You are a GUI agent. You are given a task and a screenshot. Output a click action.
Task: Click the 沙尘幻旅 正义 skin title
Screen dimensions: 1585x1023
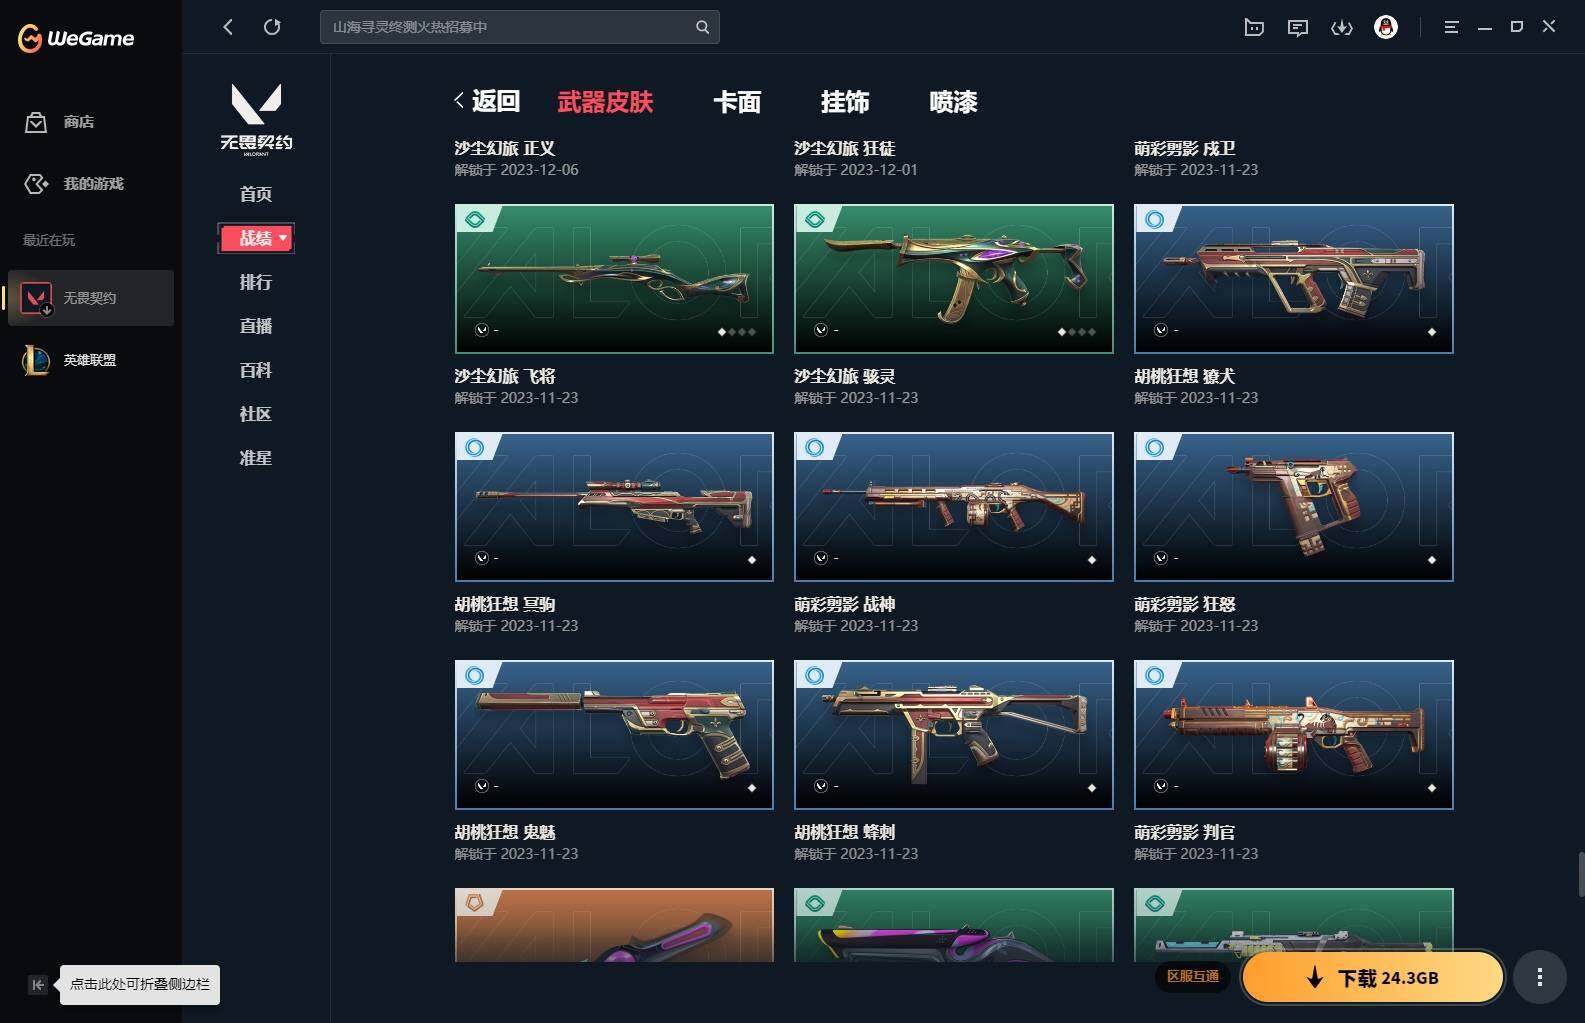[x=504, y=148]
